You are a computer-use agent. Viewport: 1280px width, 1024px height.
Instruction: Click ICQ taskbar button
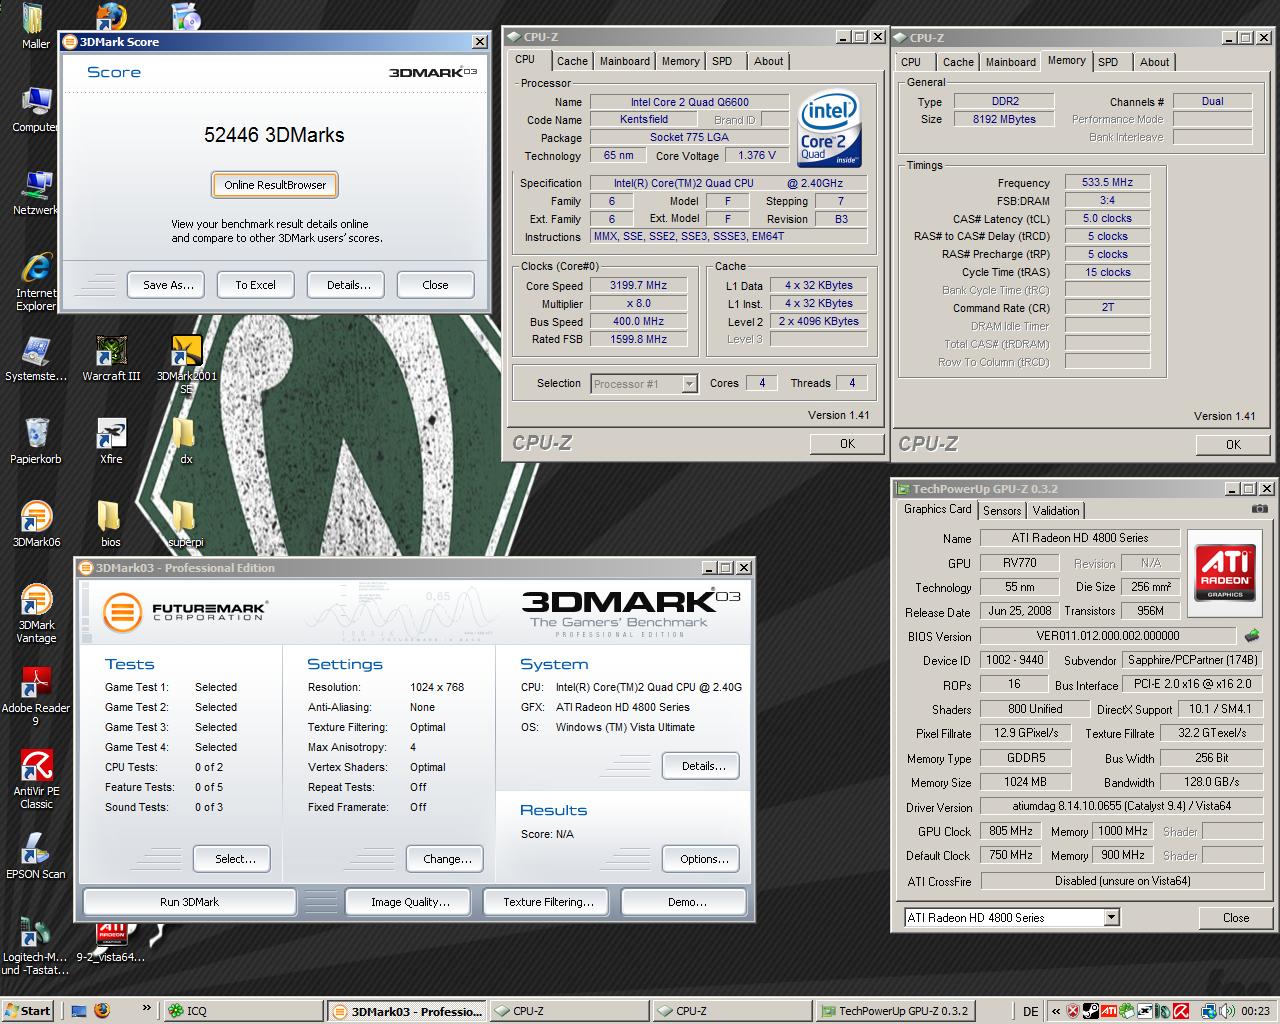coord(242,1011)
